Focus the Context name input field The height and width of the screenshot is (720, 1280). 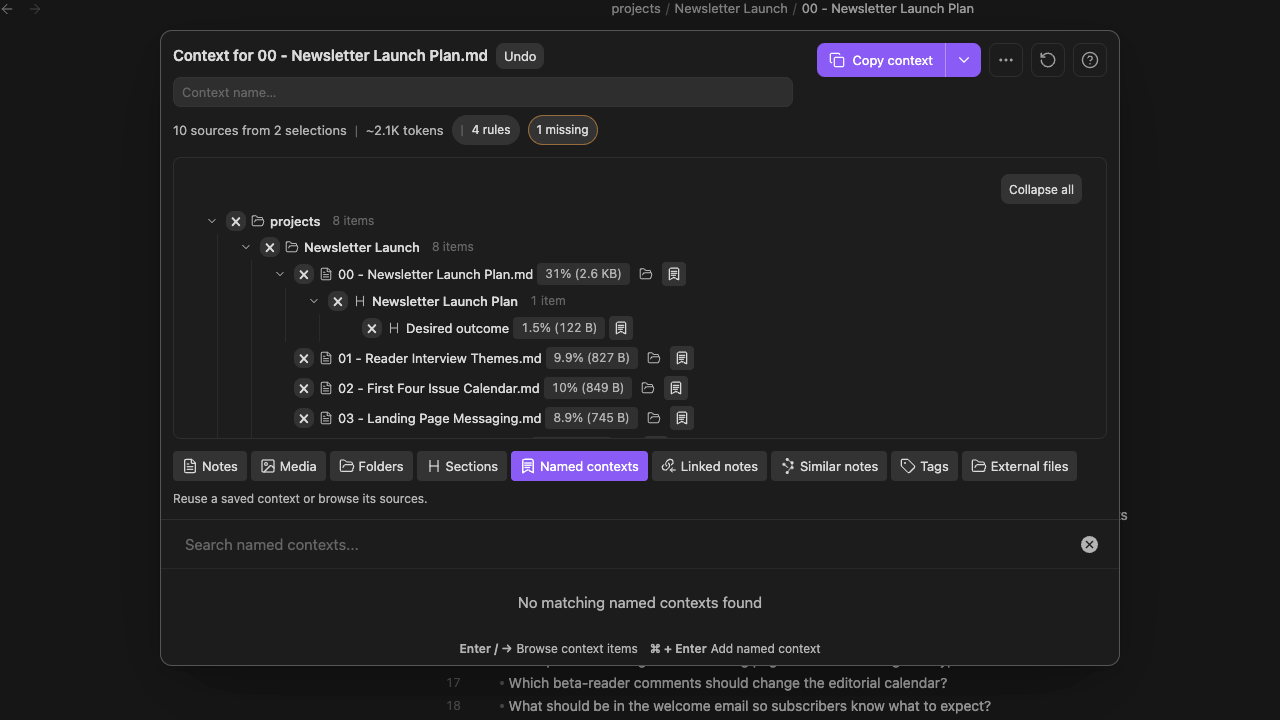[x=483, y=92]
